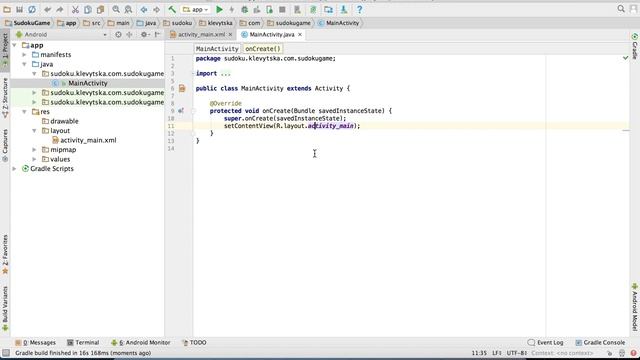Open Project panel settings gear
The height and width of the screenshot is (360, 640).
tap(144, 35)
